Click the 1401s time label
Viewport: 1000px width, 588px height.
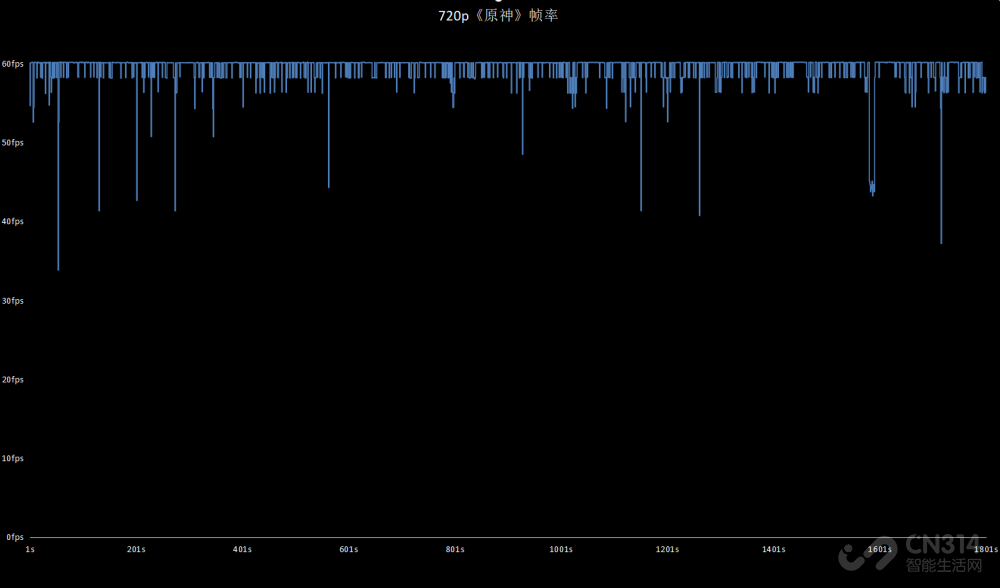pyautogui.click(x=774, y=549)
